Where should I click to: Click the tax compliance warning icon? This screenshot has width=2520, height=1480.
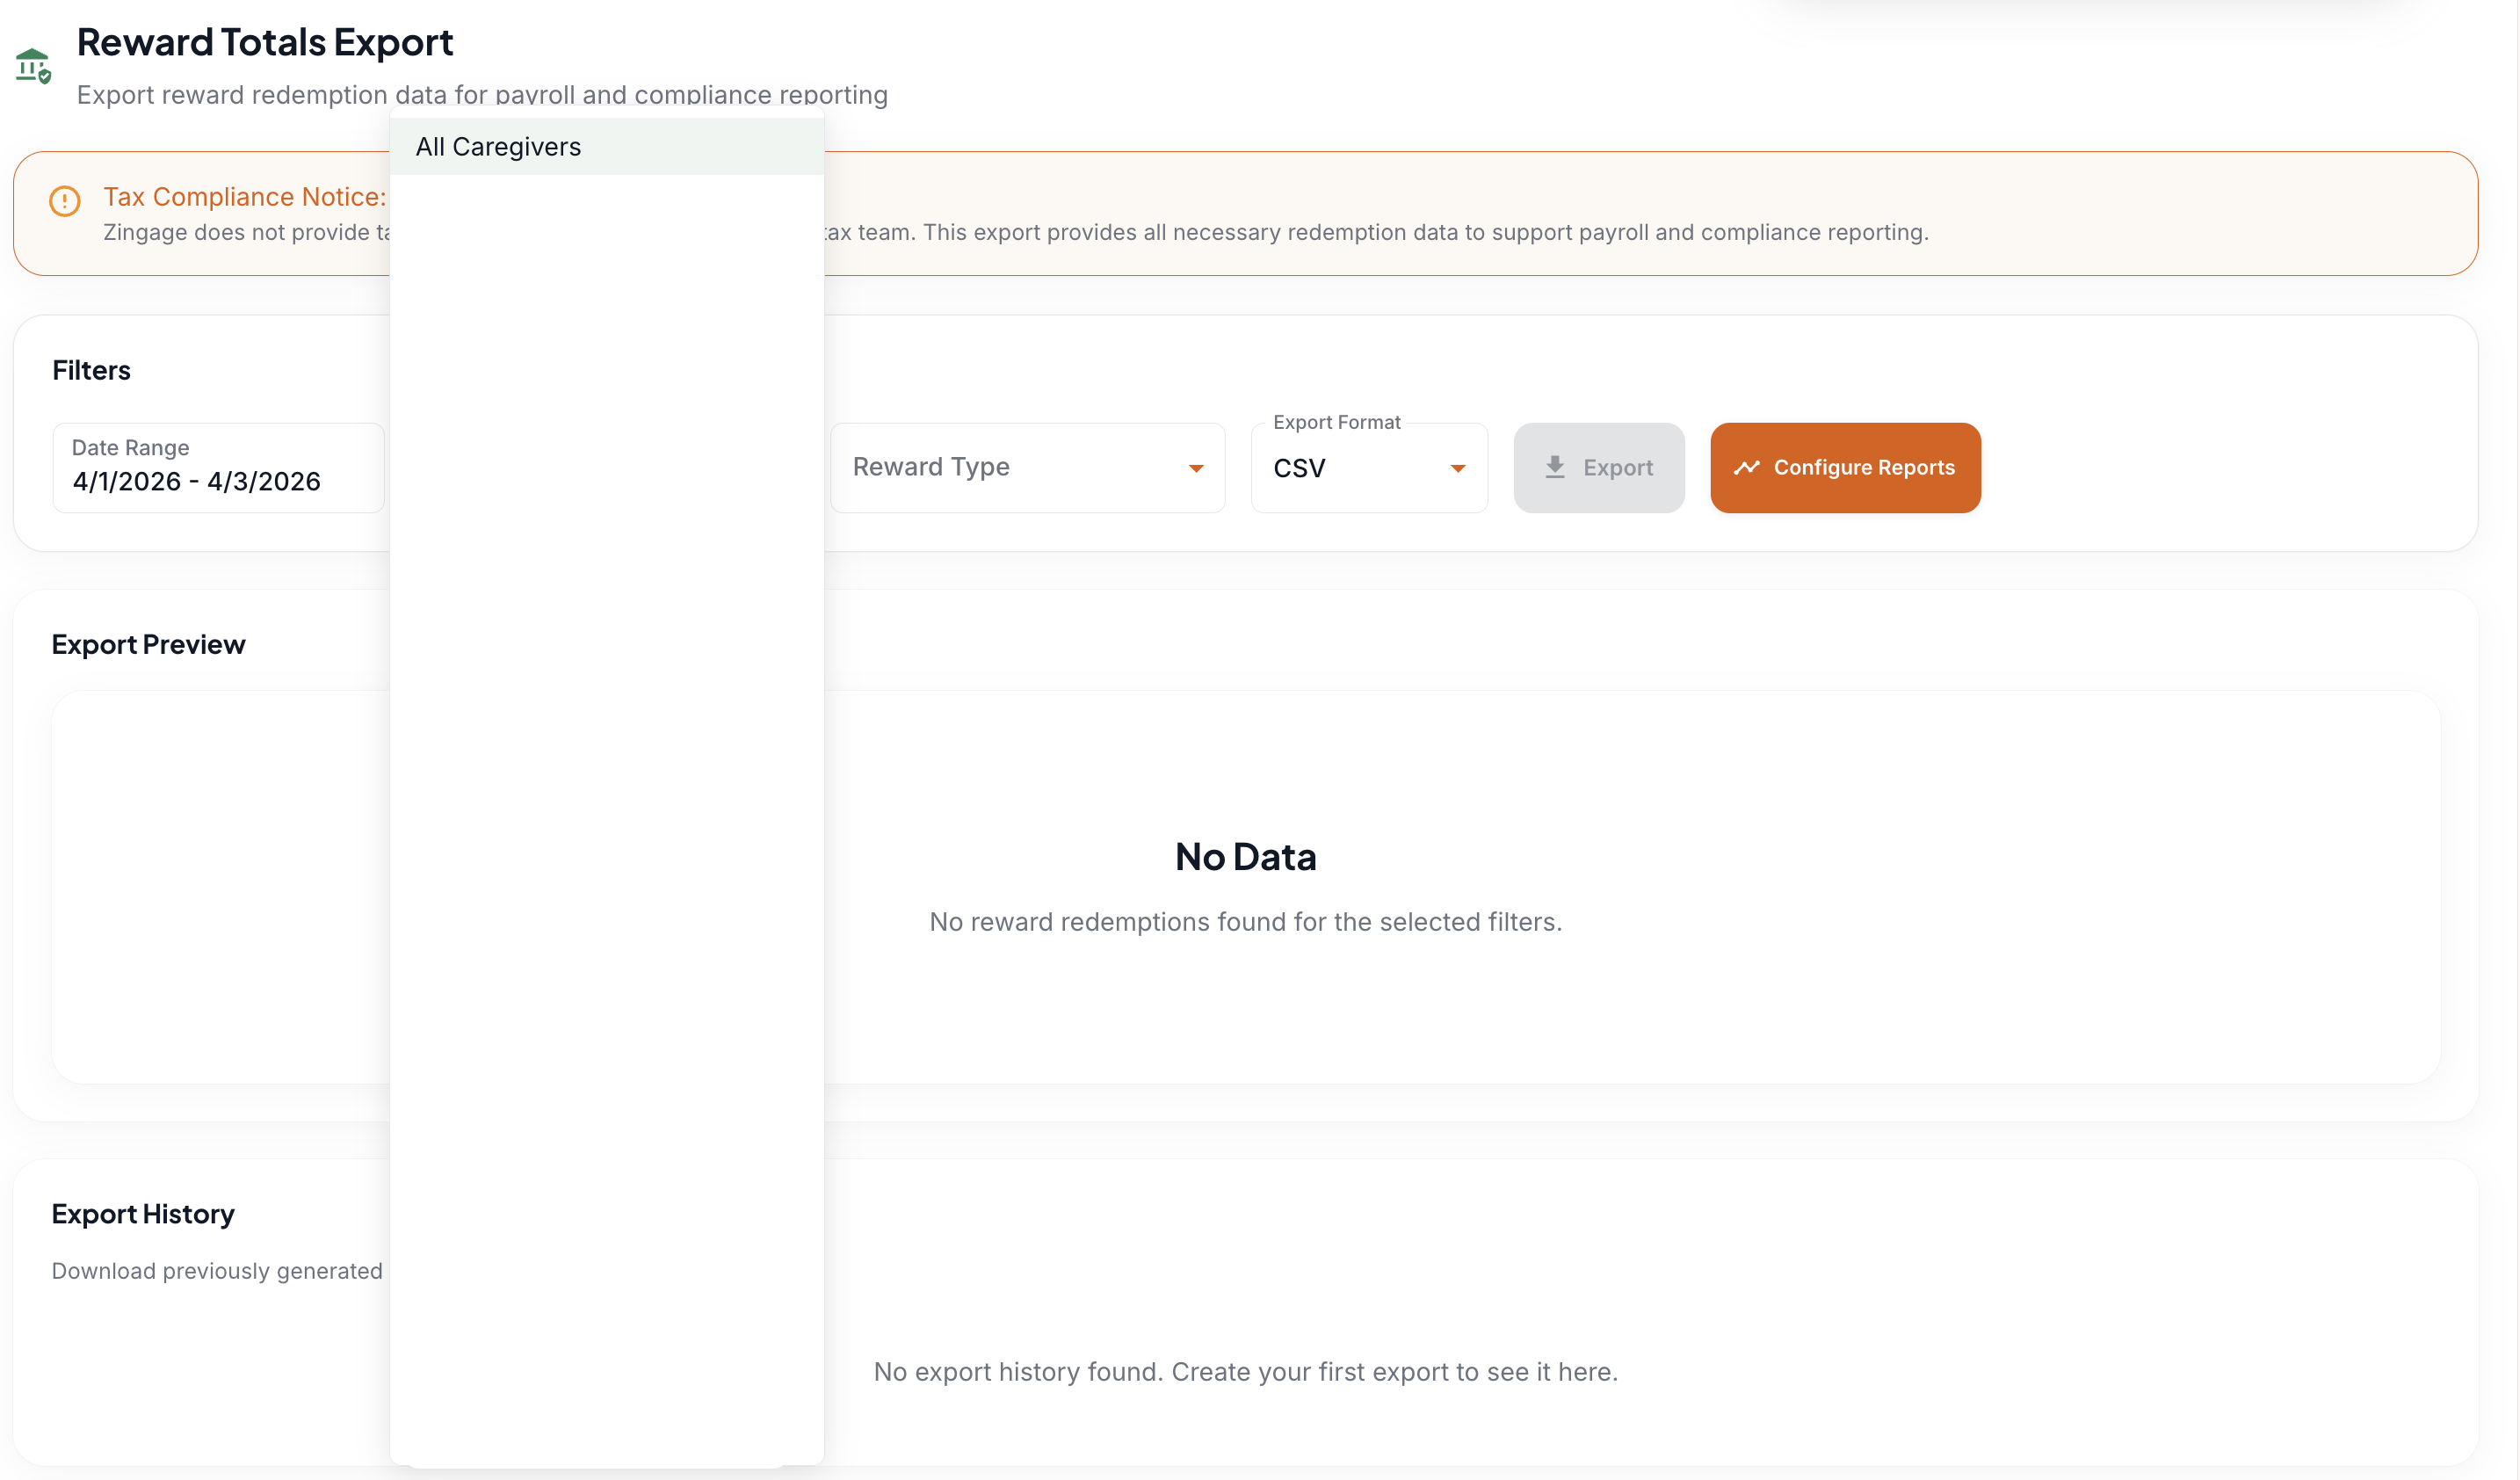pyautogui.click(x=65, y=201)
